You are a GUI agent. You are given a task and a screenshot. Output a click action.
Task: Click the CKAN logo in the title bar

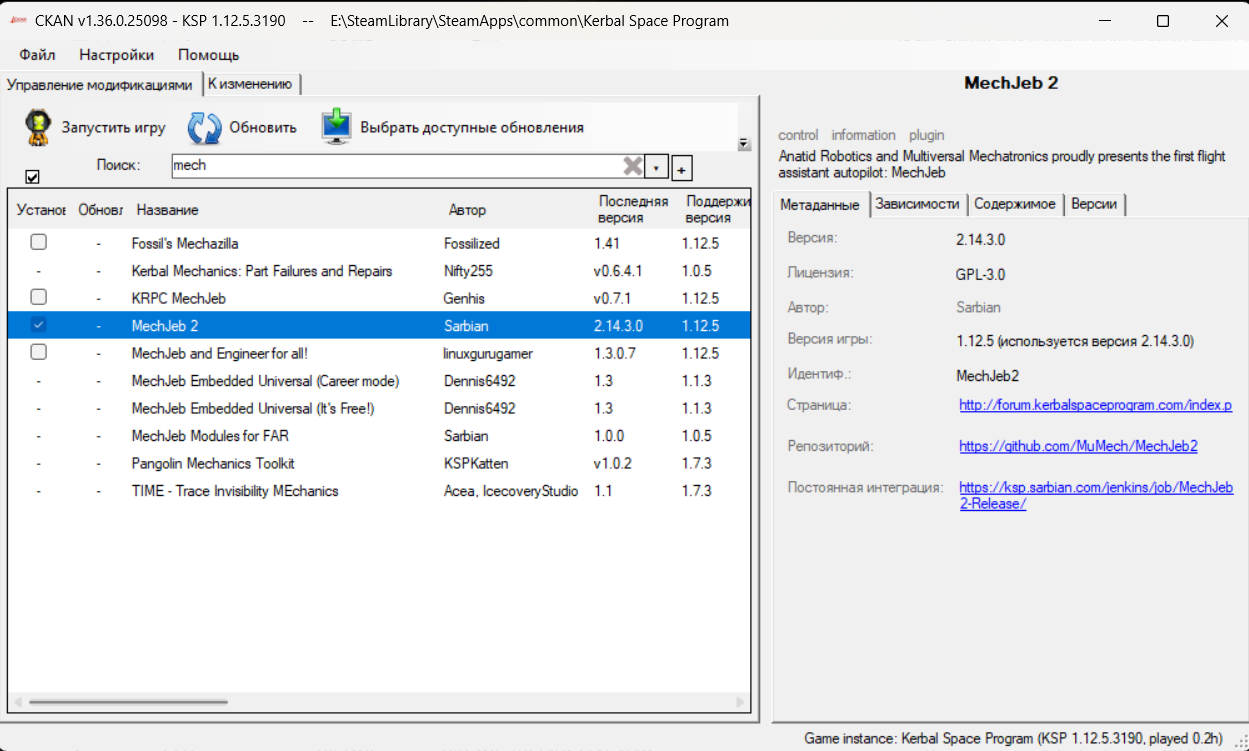click(17, 21)
